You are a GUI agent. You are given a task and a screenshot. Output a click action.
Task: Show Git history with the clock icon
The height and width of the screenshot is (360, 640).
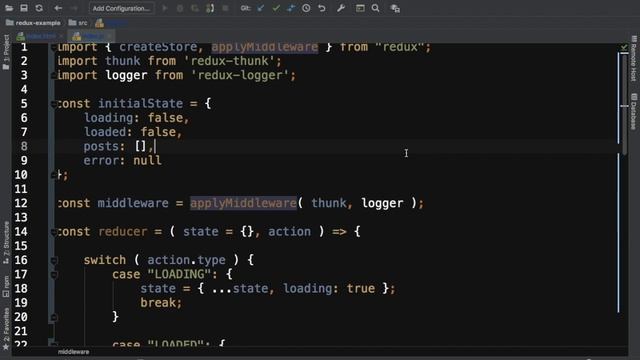[x=306, y=8]
